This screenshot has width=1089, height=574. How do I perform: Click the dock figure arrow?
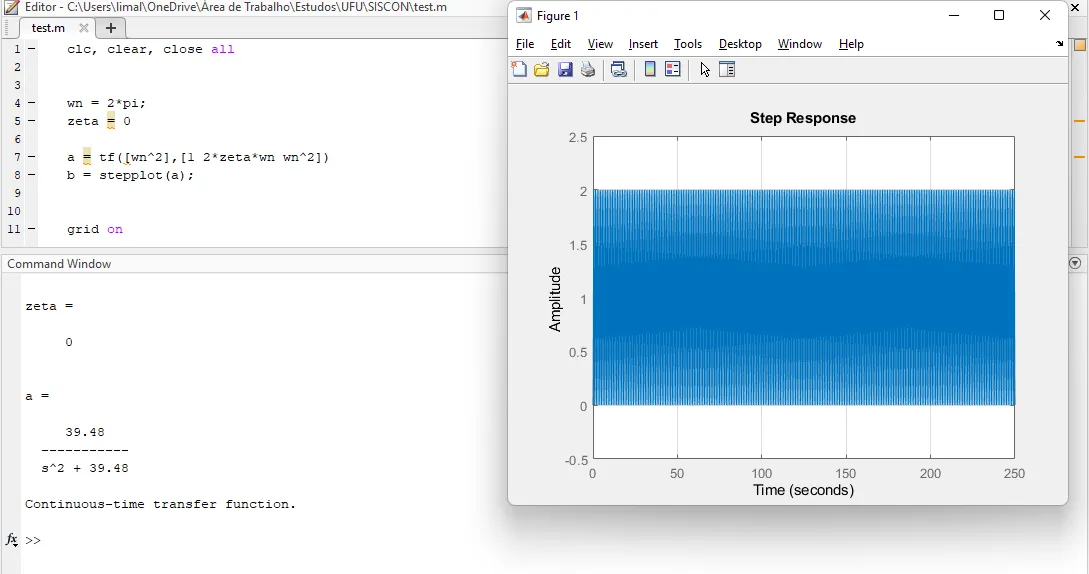(x=1060, y=44)
